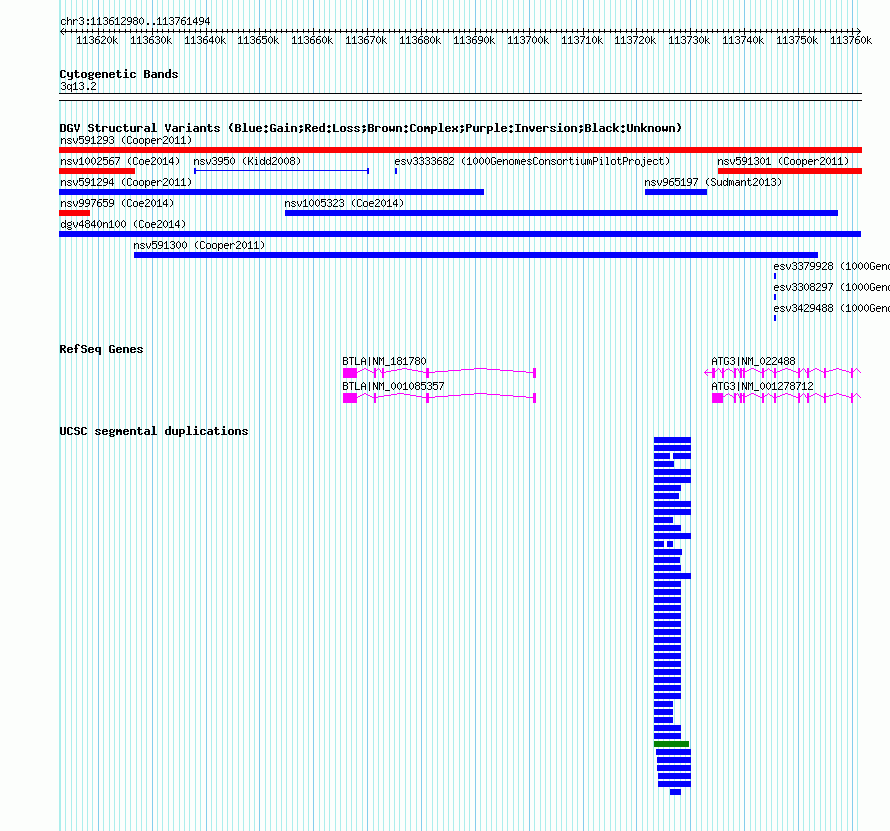Click the nsv591301 (Cooper2011) label

tap(783, 161)
